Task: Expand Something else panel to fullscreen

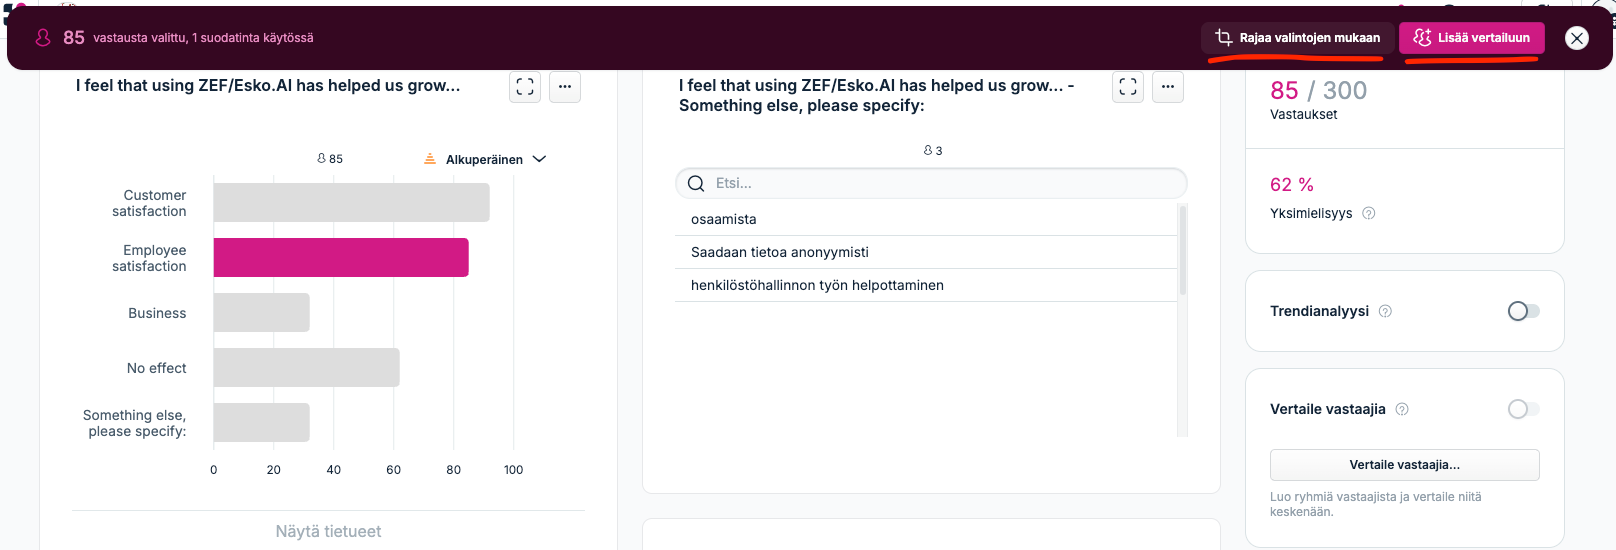Action: pos(1128,87)
